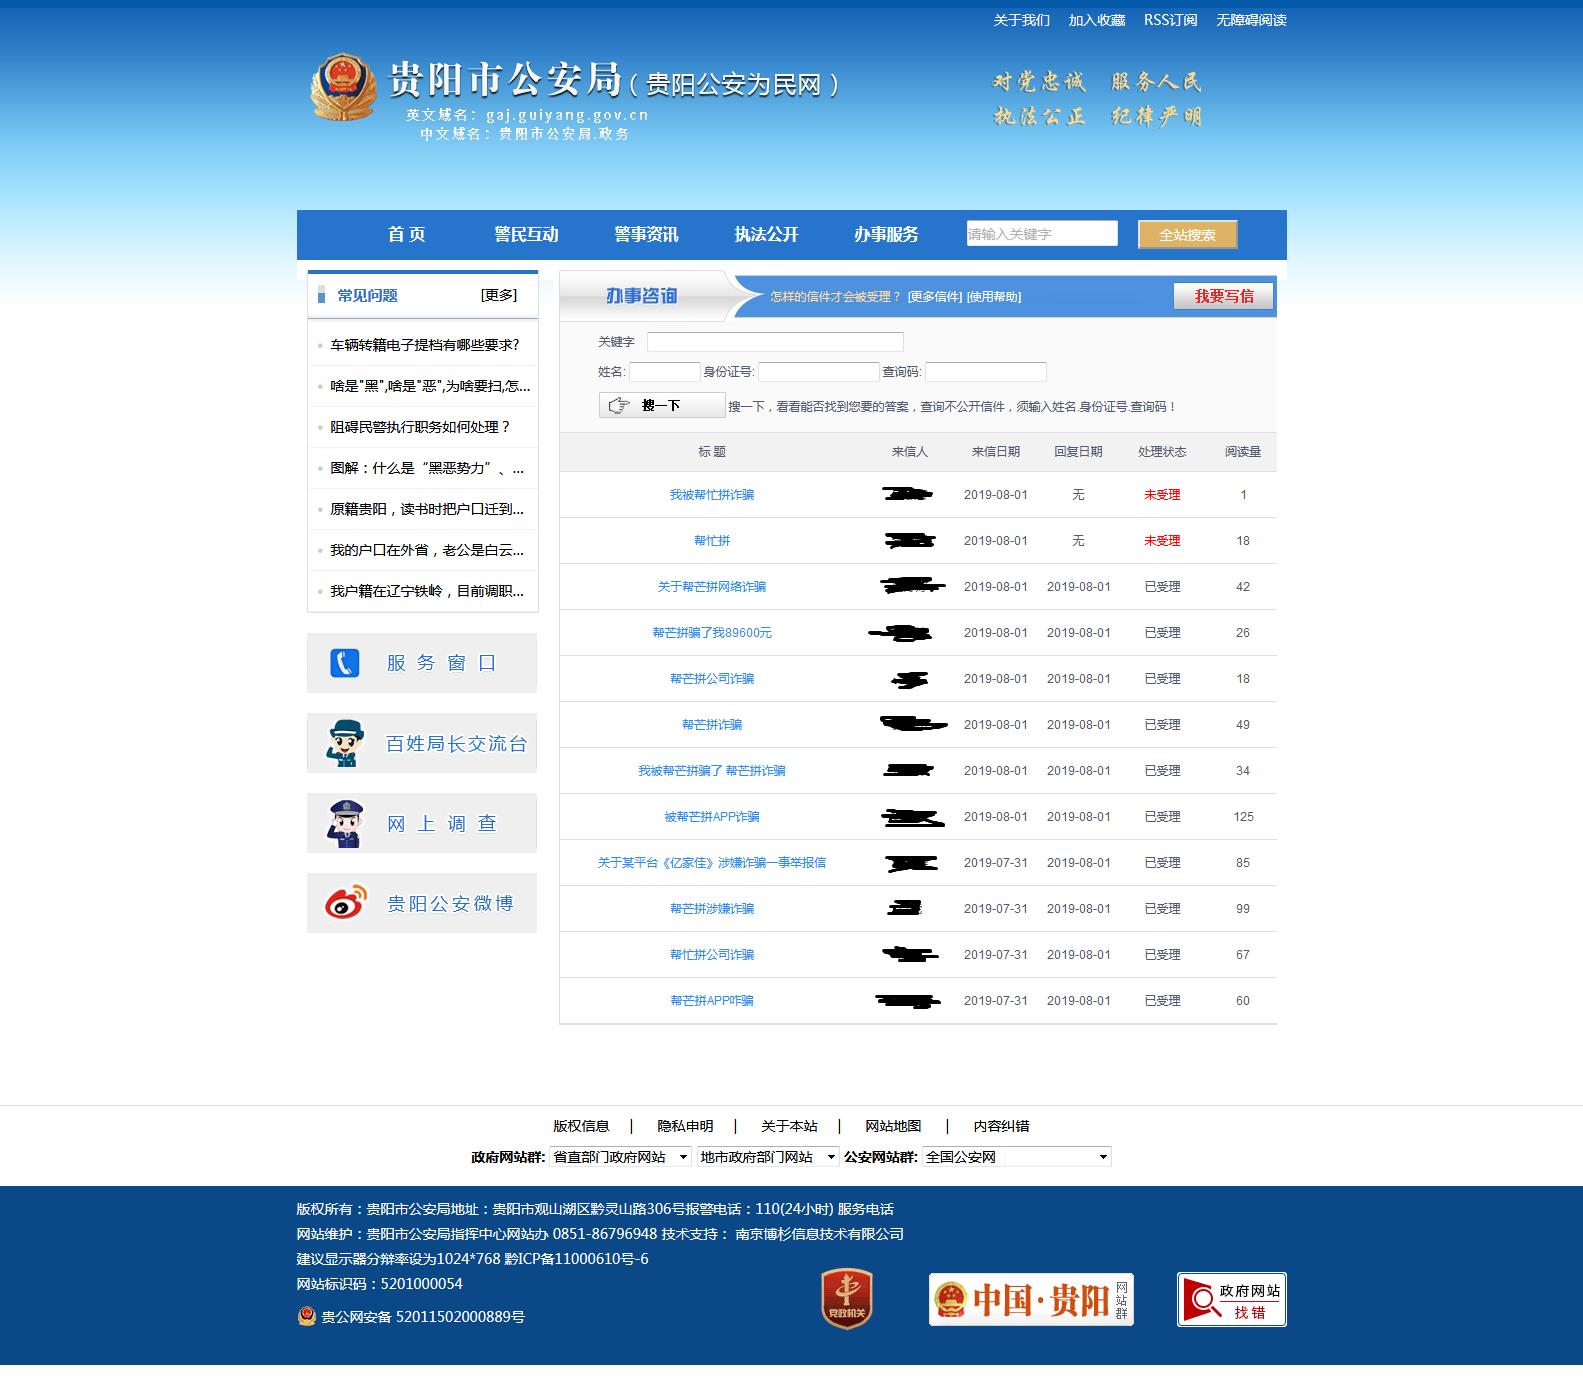Click the 我要写信 button

(1223, 296)
